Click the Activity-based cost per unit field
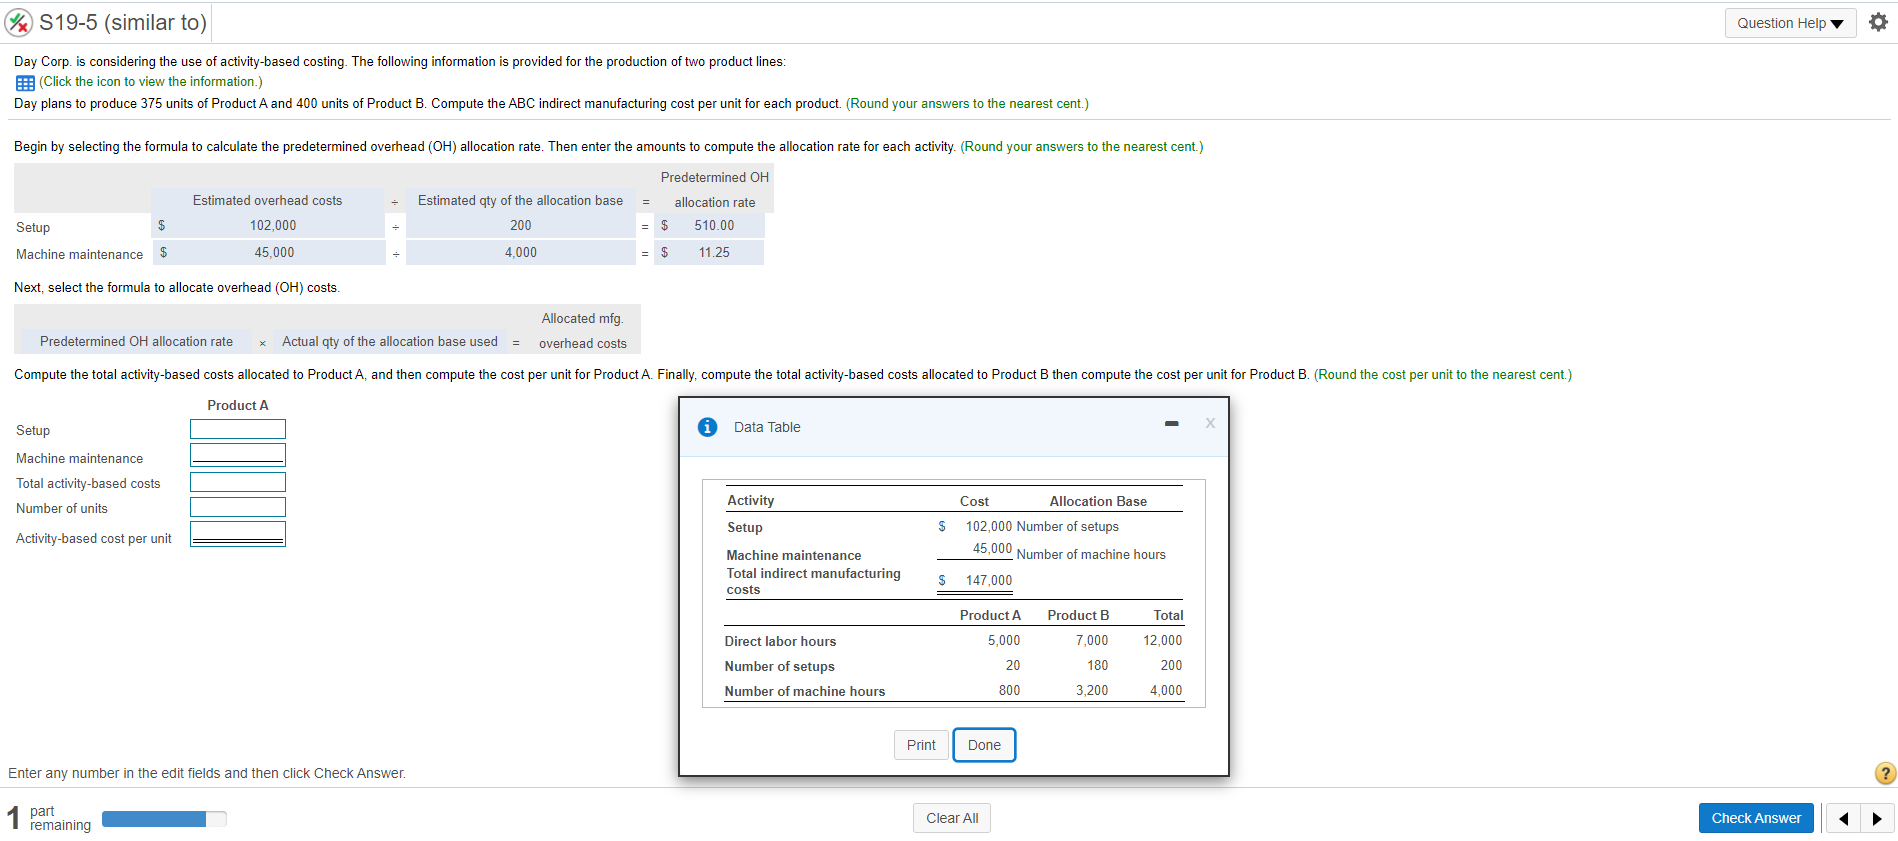The image size is (1898, 841). coord(238,534)
